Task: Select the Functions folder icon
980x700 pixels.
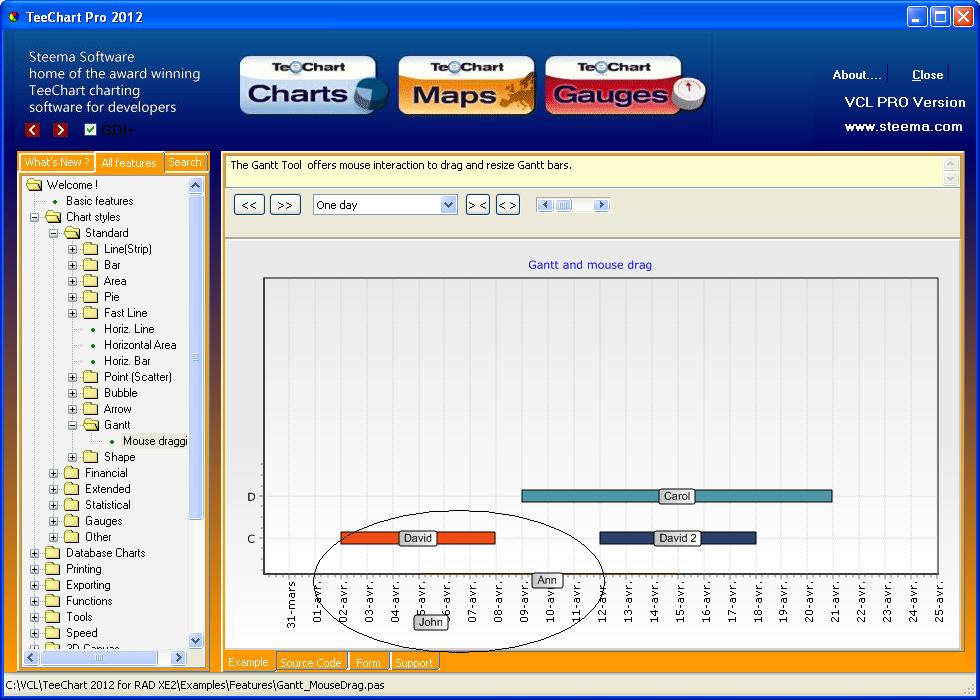Action: tap(53, 601)
